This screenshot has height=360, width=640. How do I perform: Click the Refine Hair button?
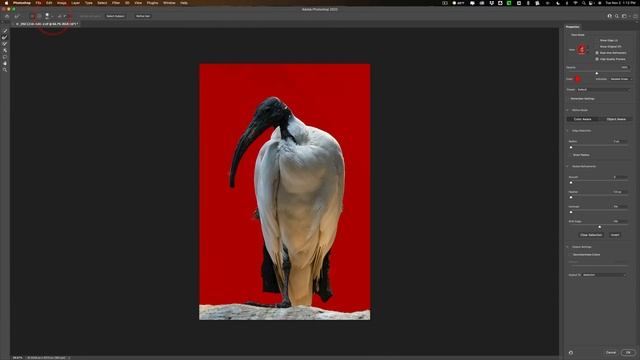(x=143, y=16)
